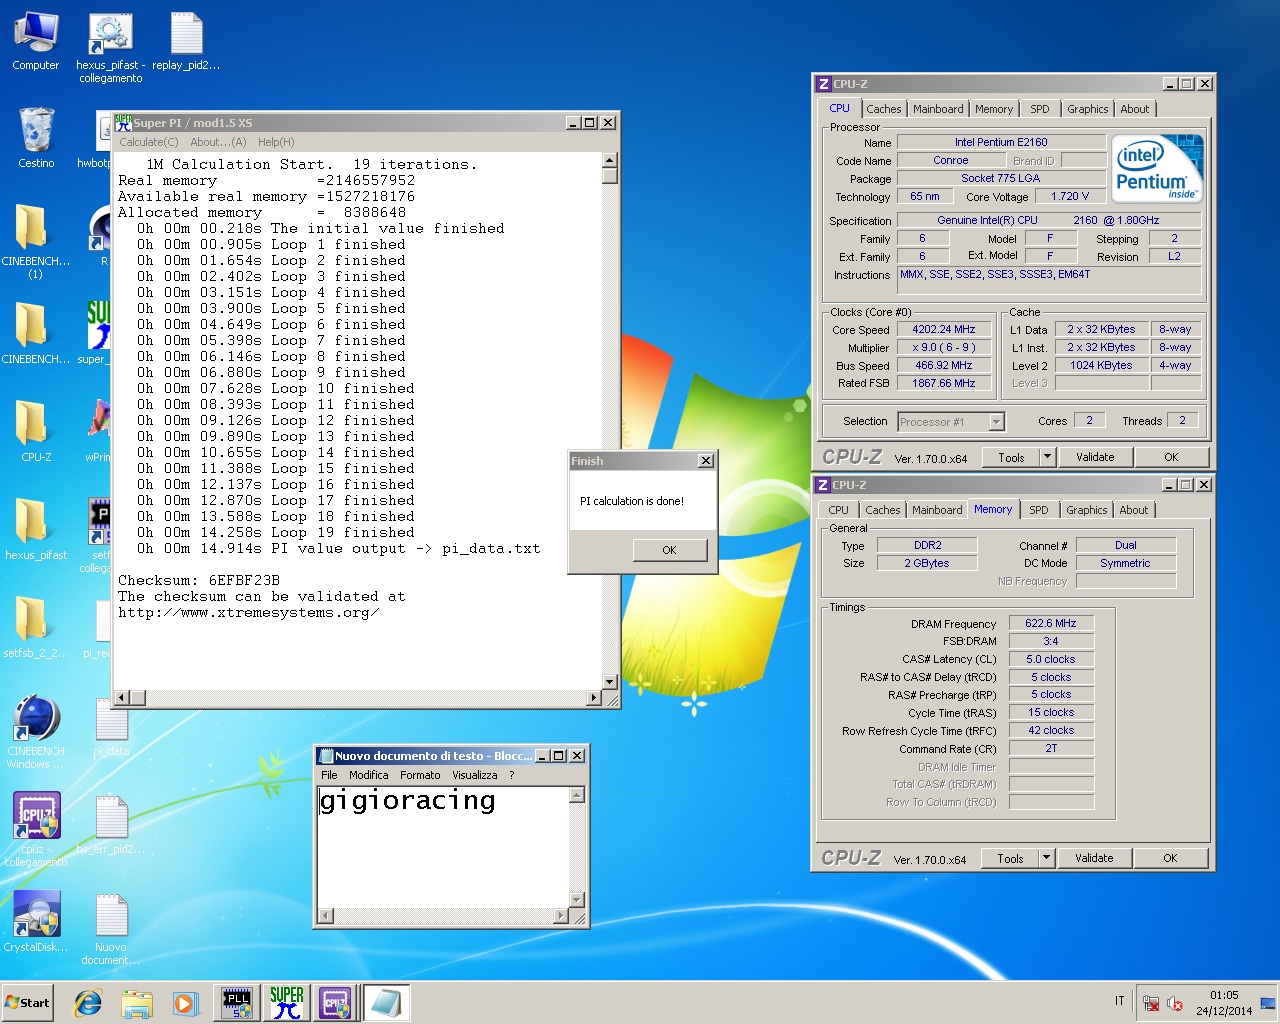Screen dimensions: 1280x1024
Task: Click the Checksum: 6EFBF23B line in Super PI
Action: (x=199, y=580)
